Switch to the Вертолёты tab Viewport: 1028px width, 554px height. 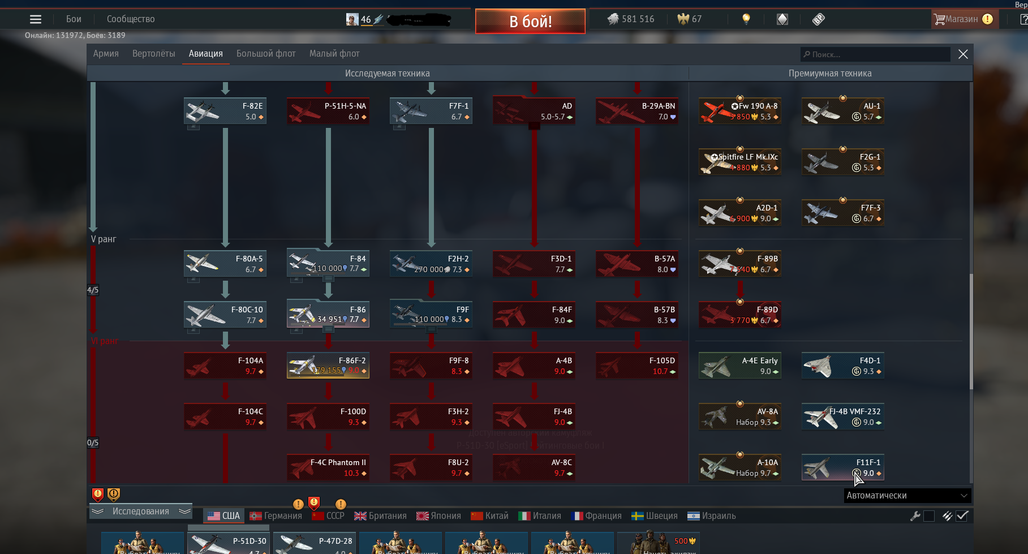(153, 54)
